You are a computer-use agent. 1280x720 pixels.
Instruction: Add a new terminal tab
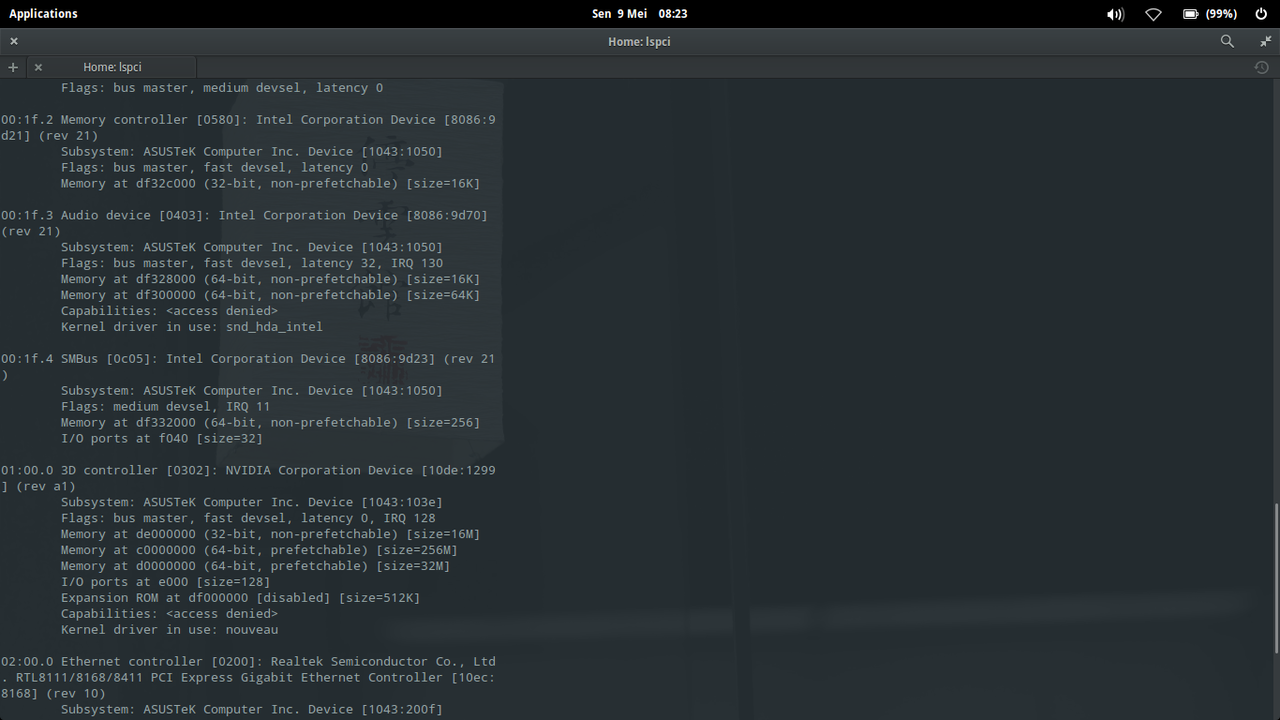(x=13, y=67)
